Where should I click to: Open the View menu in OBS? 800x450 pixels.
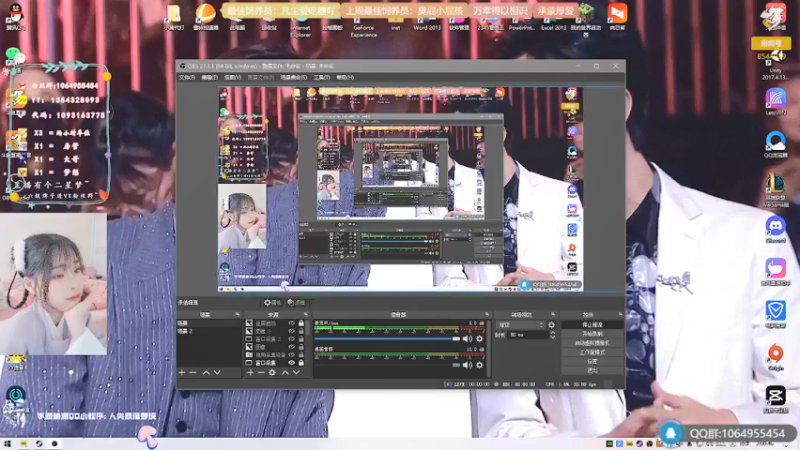pyautogui.click(x=232, y=78)
